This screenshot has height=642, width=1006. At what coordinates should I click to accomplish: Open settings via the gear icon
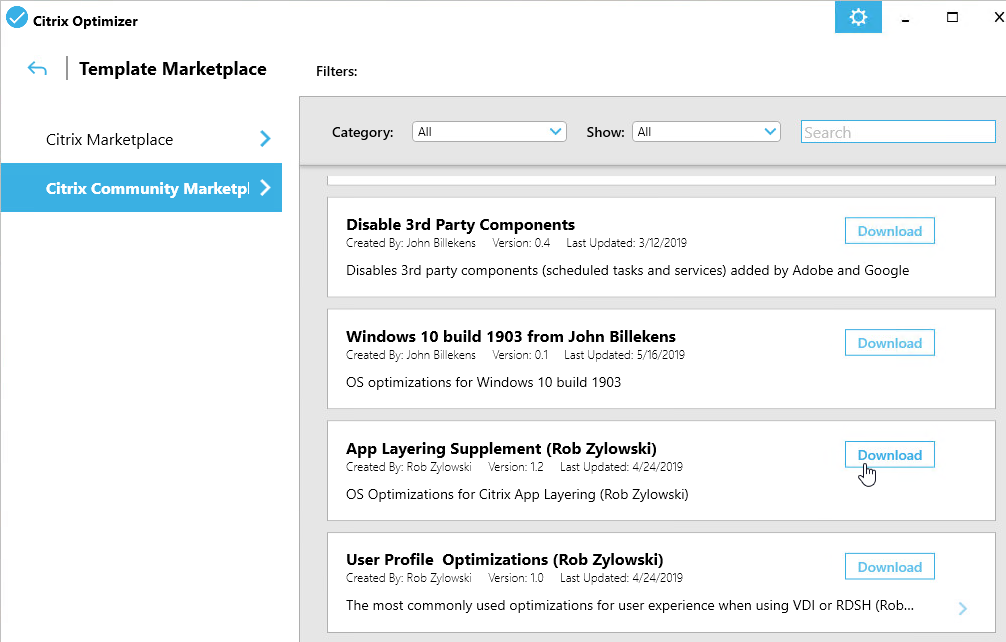[x=858, y=17]
